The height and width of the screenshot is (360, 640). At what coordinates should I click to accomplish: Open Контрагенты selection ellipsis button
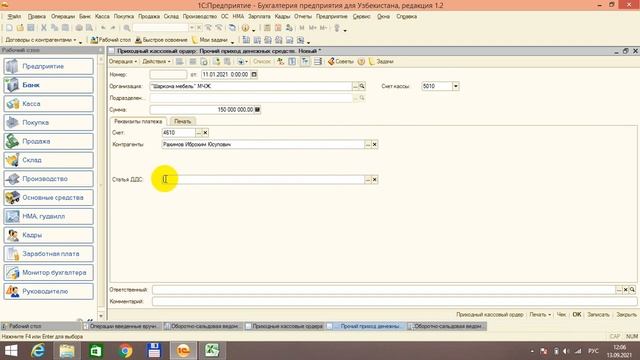tap(368, 144)
